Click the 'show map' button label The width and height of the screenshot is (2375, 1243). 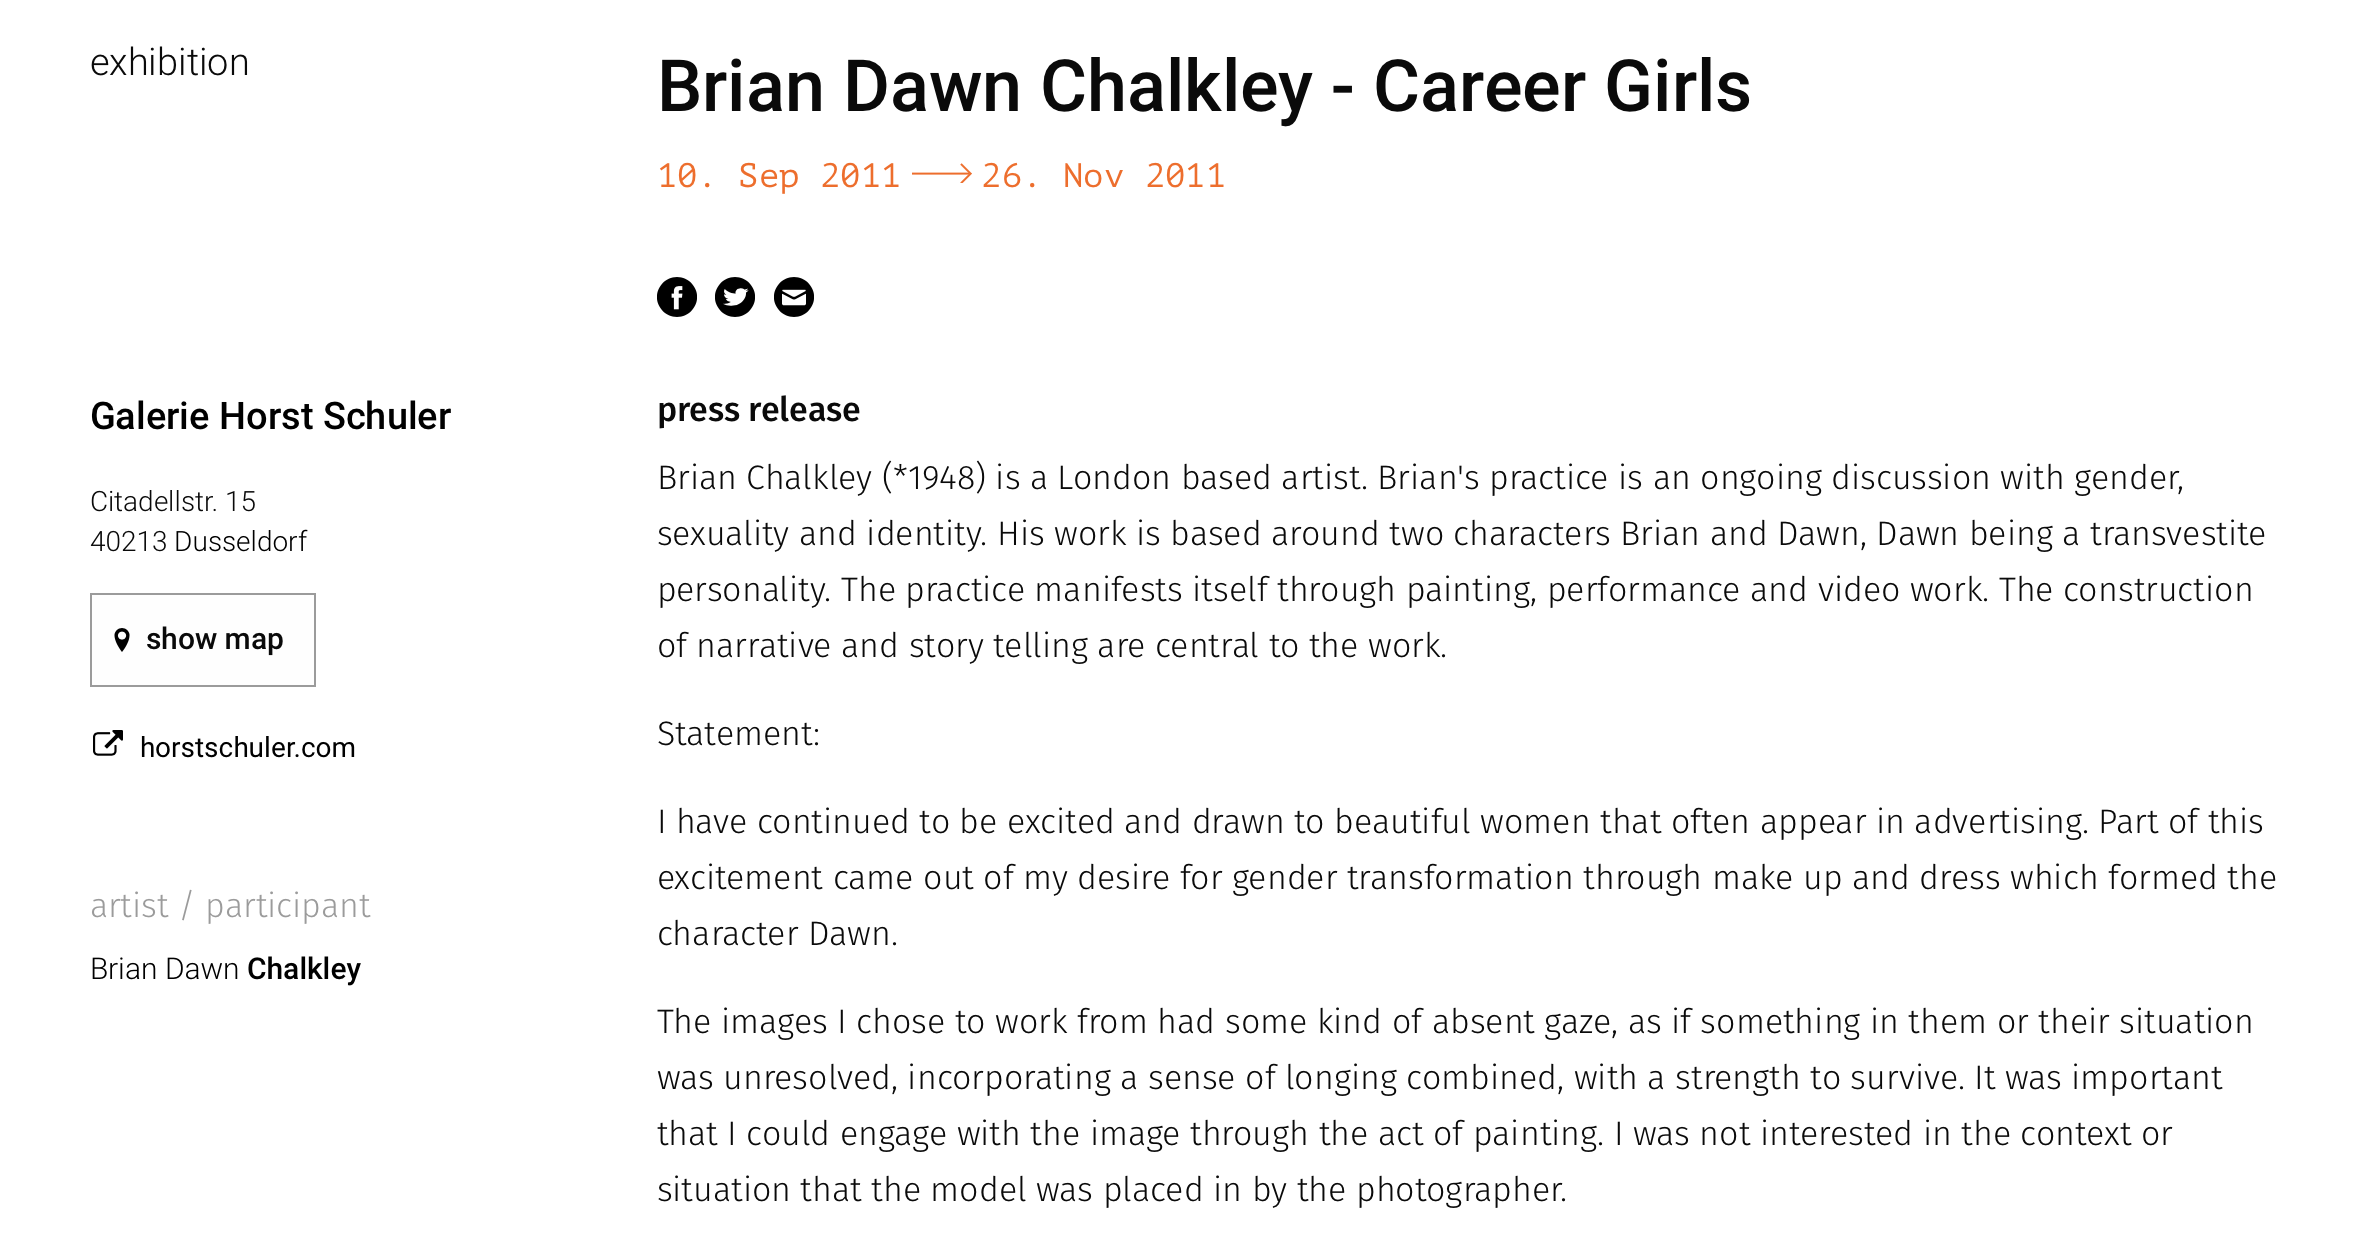[x=214, y=639]
